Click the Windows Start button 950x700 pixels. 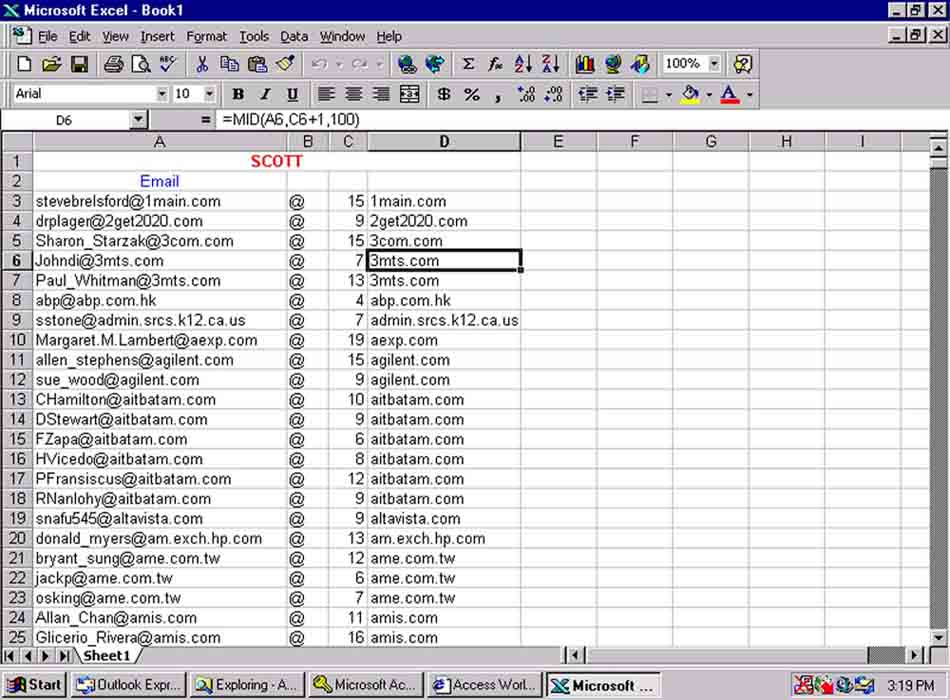point(34,685)
